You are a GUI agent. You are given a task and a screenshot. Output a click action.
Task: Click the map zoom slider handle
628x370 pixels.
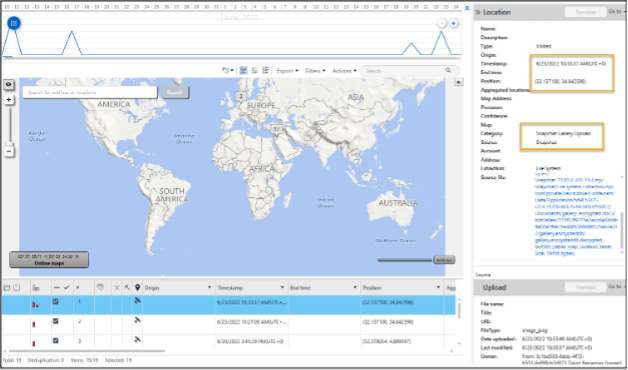click(9, 144)
